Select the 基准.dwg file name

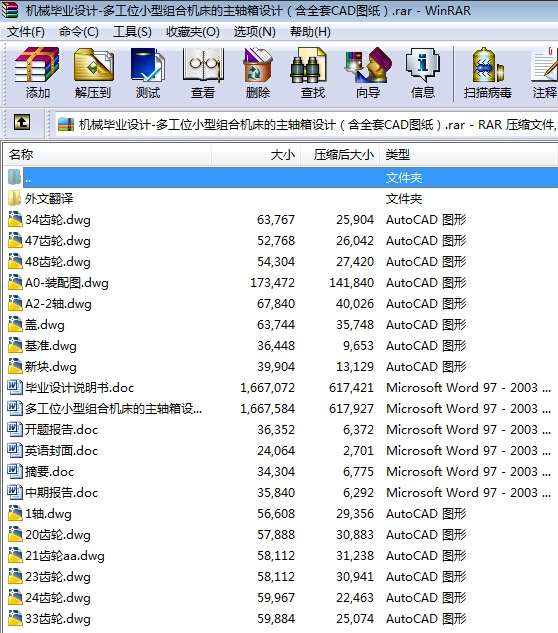(50, 346)
